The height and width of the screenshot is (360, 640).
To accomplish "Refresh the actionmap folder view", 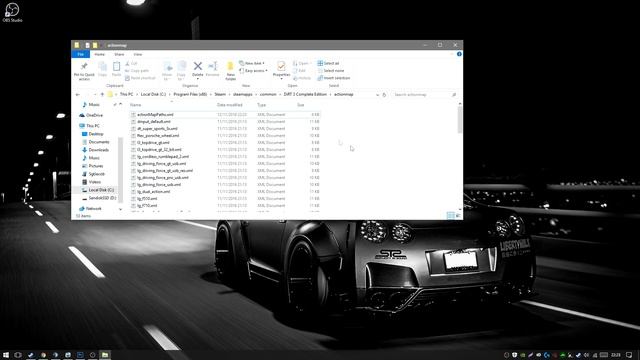I will pyautogui.click(x=384, y=94).
